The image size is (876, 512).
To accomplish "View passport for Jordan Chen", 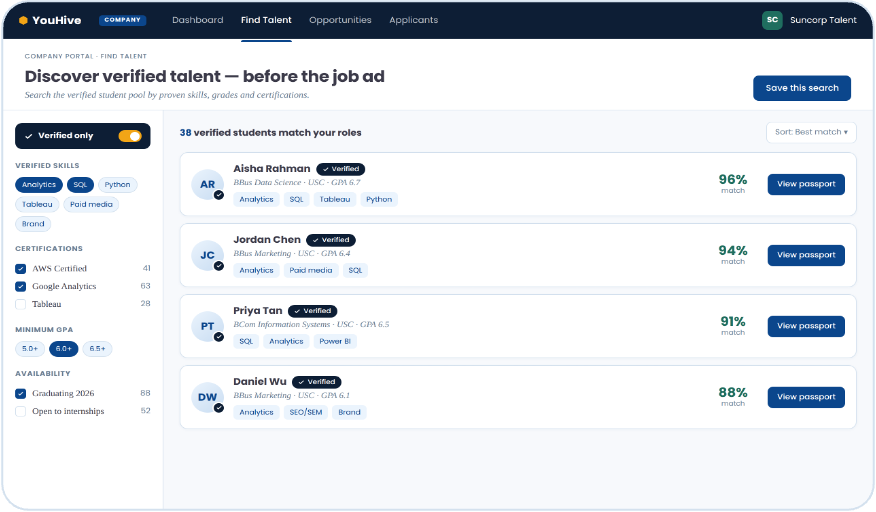I will pyautogui.click(x=806, y=255).
